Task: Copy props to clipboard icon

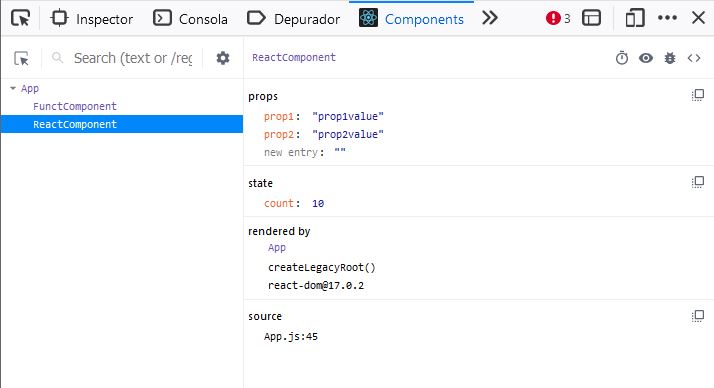Action: tap(698, 95)
